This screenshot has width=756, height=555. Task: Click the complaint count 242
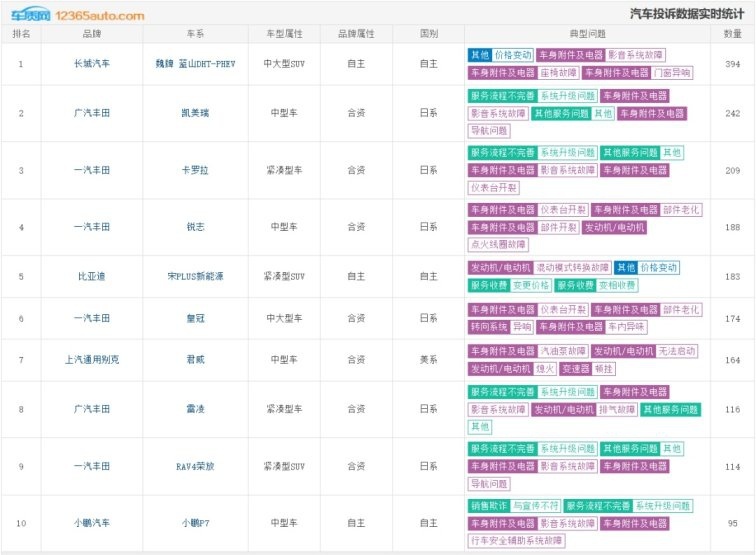[732, 113]
